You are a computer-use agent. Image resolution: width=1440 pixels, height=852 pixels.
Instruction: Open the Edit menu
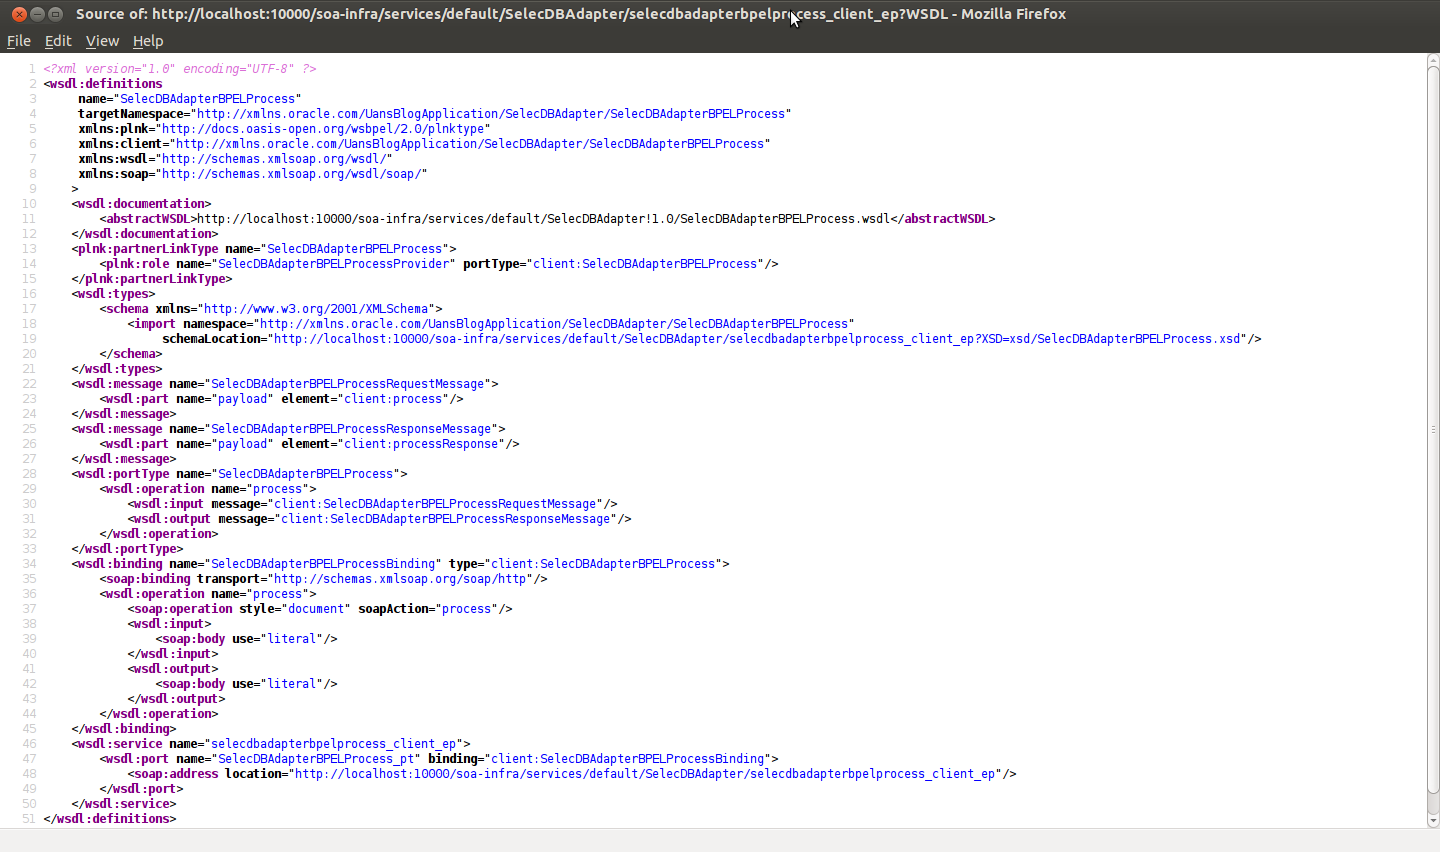pos(58,41)
